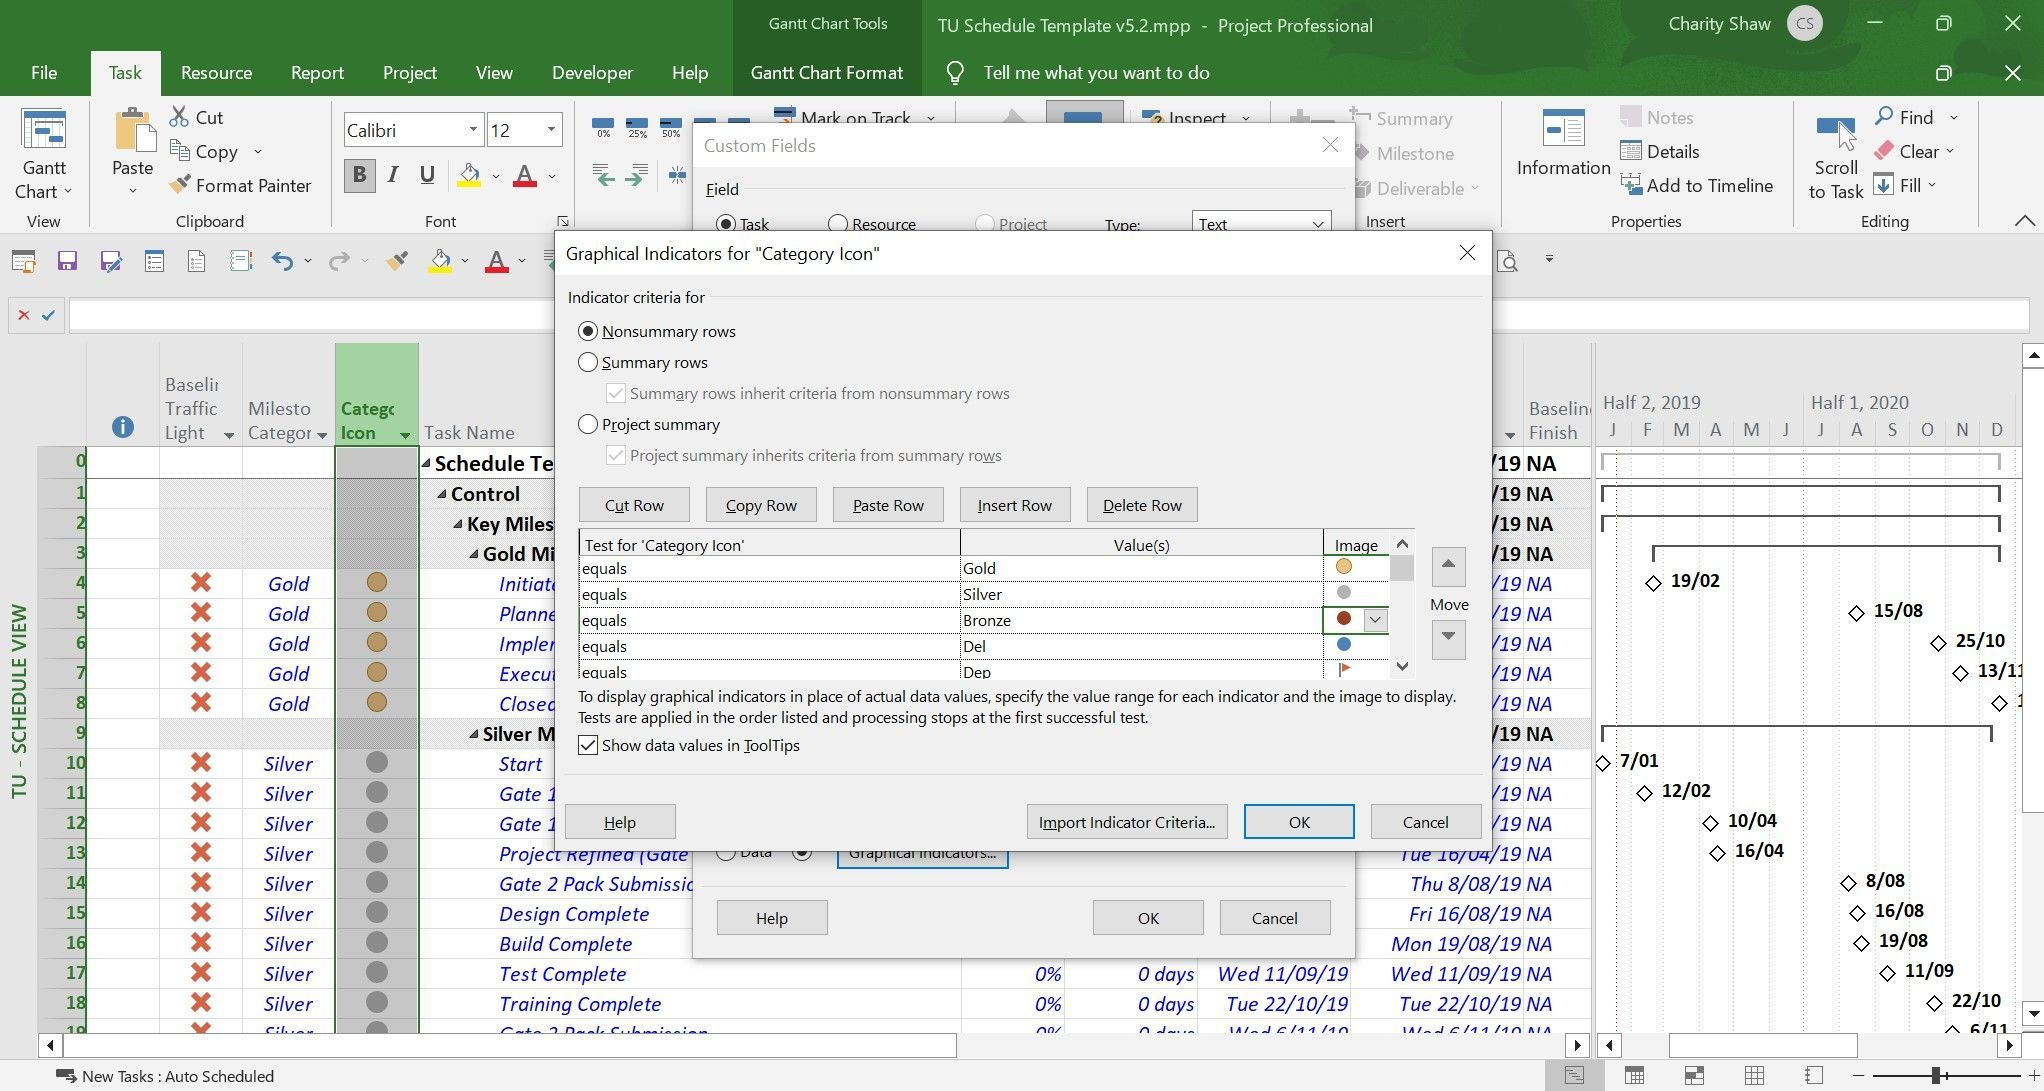Click the Insert Row button
Viewport: 2044px width, 1091px height.
1014,504
